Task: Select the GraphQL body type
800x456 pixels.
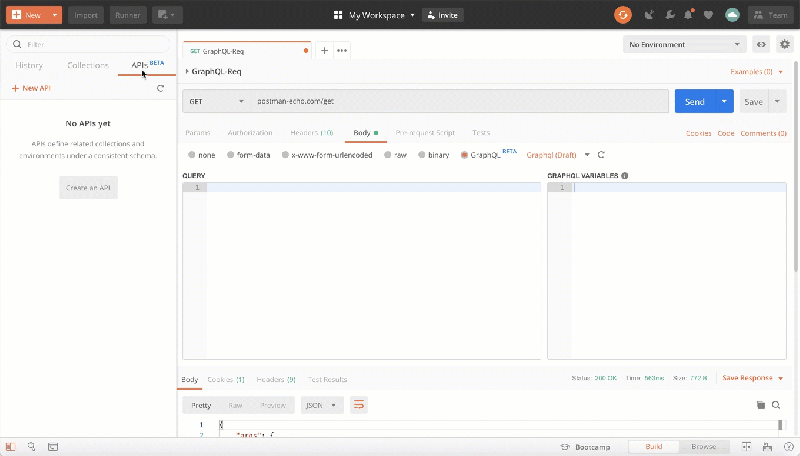Action: 464,155
